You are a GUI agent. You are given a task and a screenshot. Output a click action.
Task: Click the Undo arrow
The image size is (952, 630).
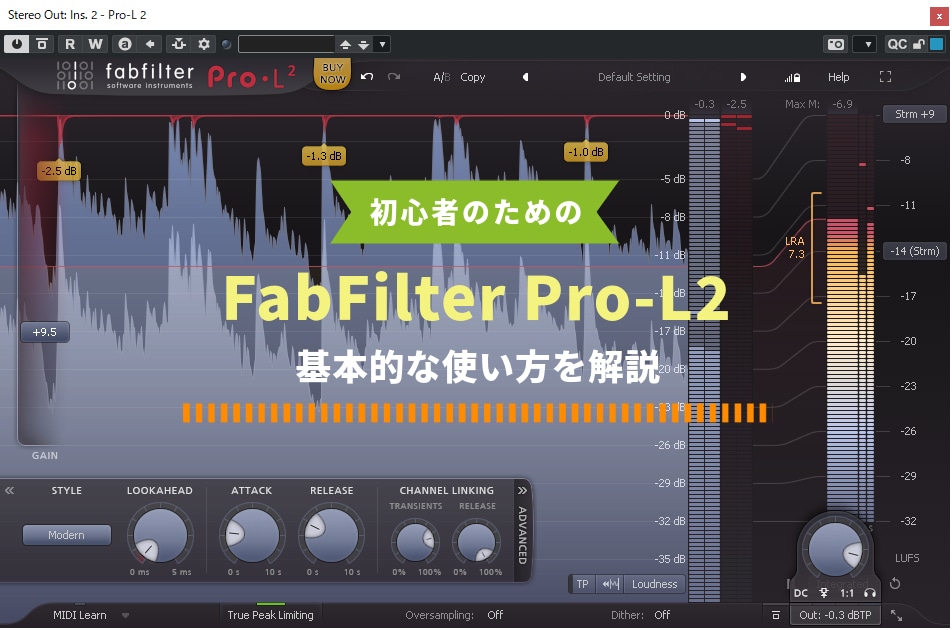(x=367, y=77)
